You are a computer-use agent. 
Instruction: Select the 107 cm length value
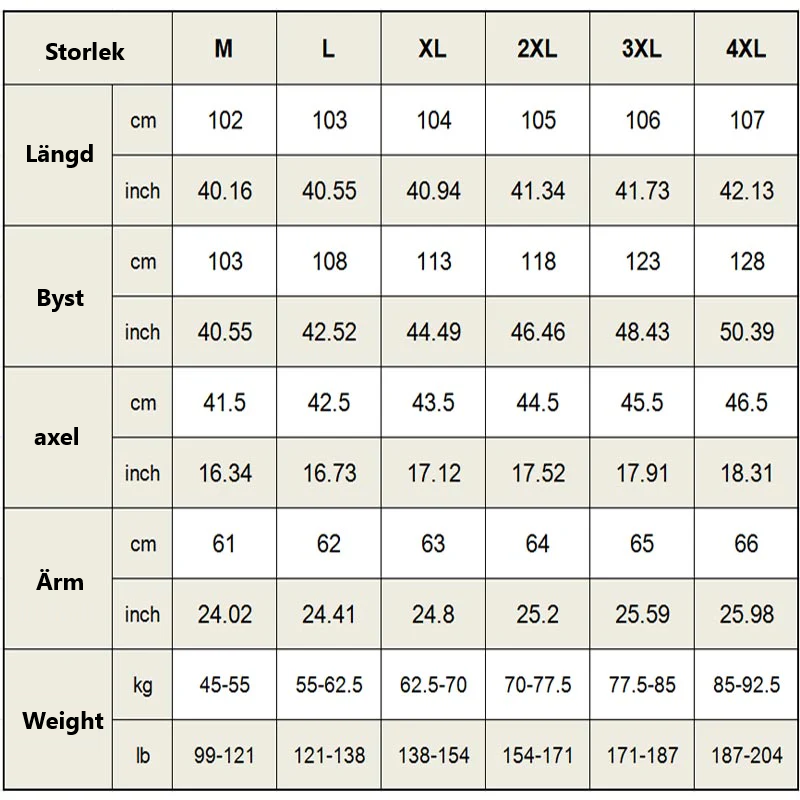pyautogui.click(x=746, y=120)
